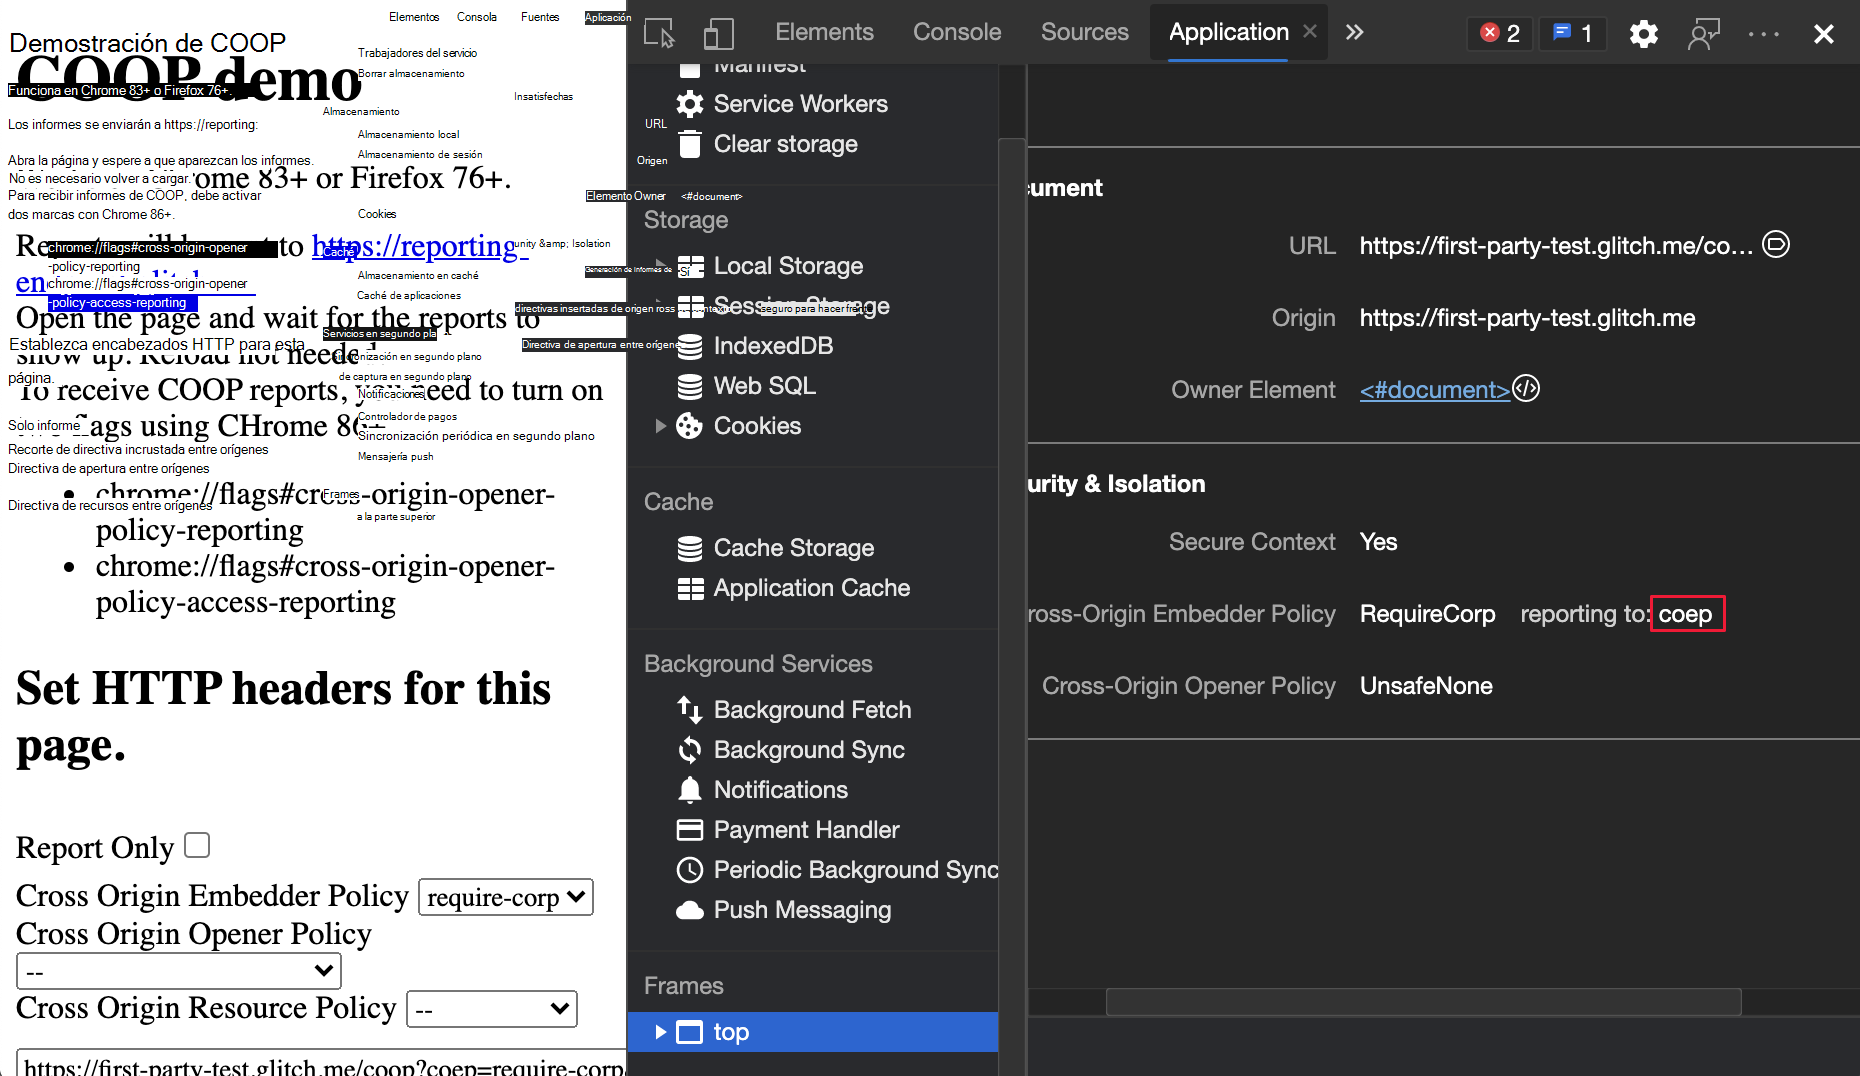Image resolution: width=1860 pixels, height=1076 pixels.
Task: Click the UnsafeNone opener policy value
Action: click(1426, 686)
